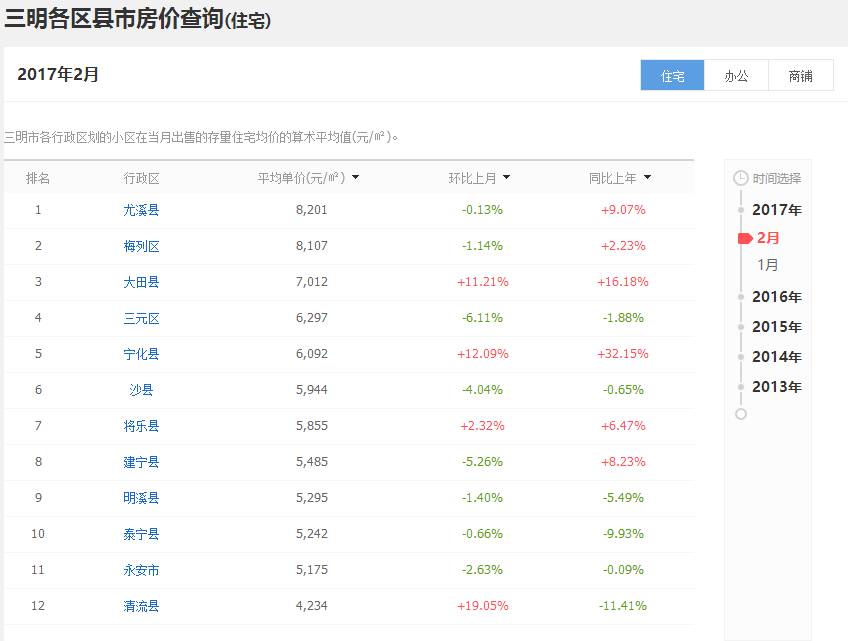Open the 尤溪县 district link
The height and width of the screenshot is (641, 848).
coord(141,210)
